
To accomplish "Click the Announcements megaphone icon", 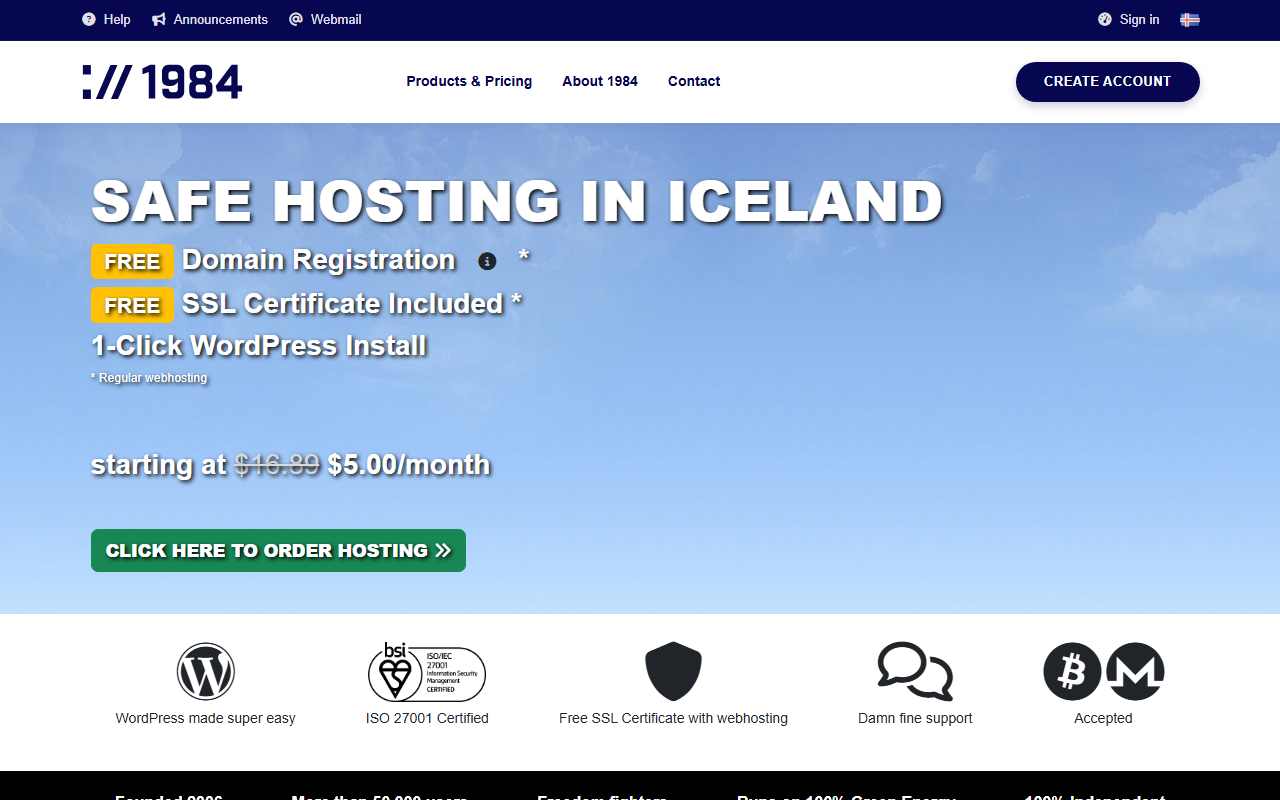I will (x=159, y=19).
